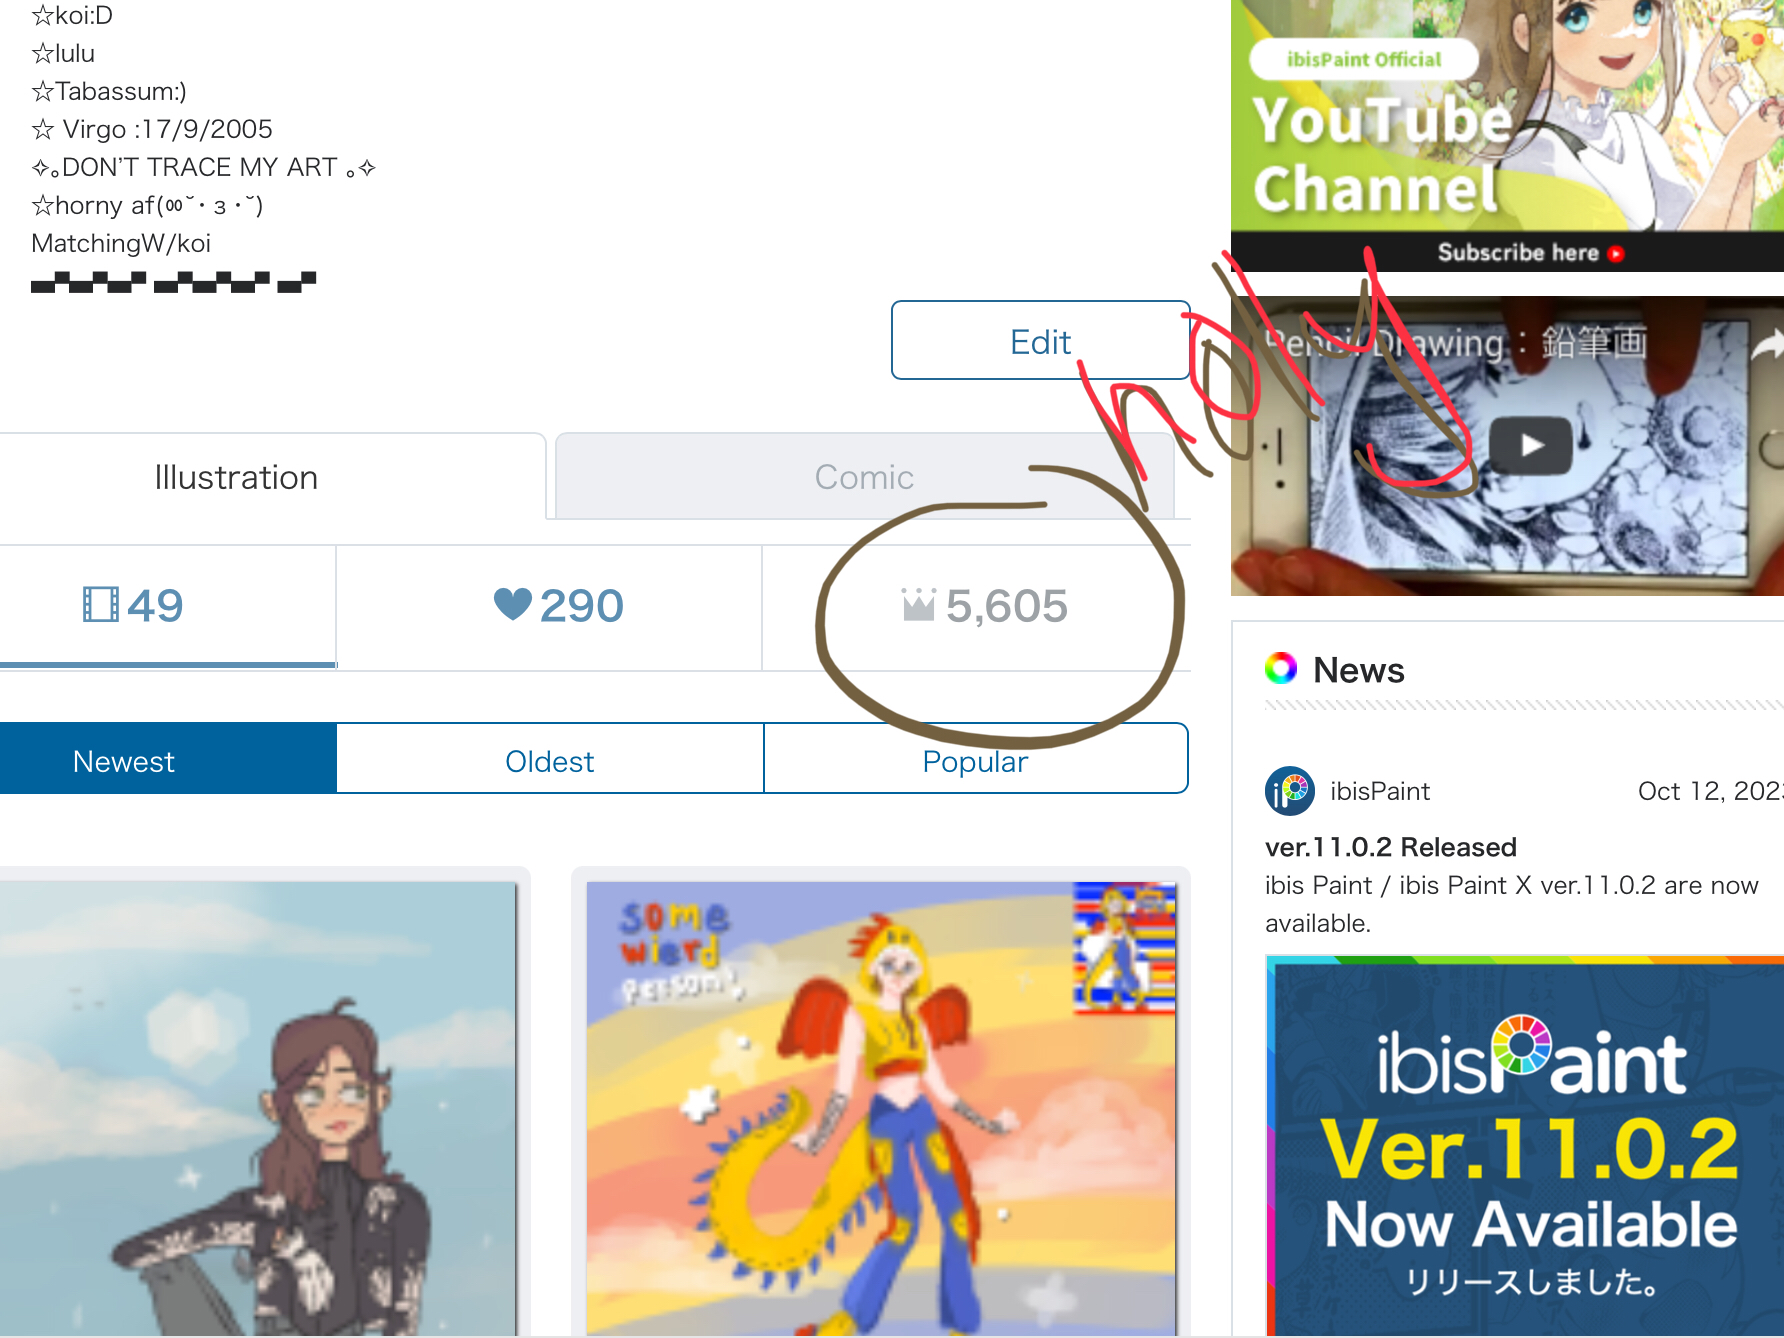1784x1338 pixels.
Task: Sort artworks by Oldest
Action: pos(550,760)
